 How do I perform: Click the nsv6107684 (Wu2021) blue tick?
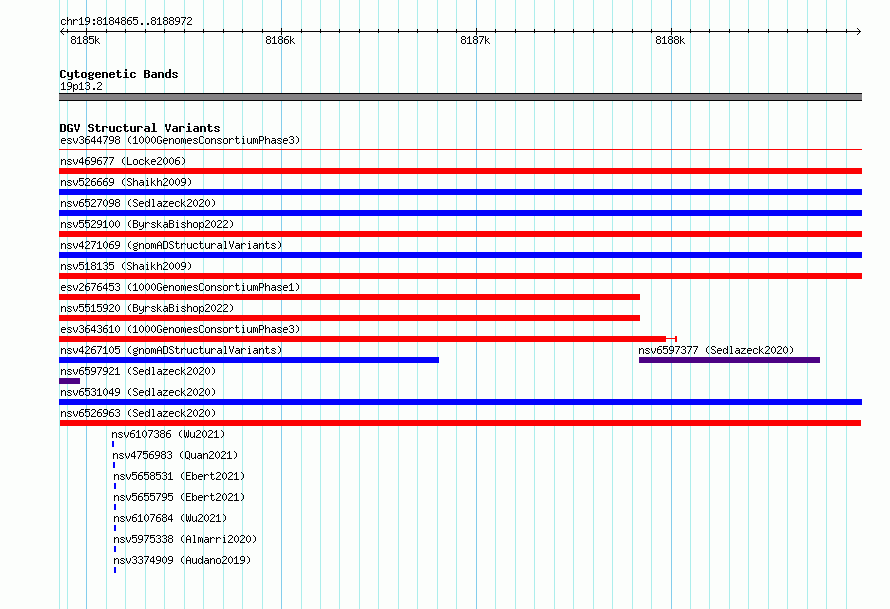[115, 528]
